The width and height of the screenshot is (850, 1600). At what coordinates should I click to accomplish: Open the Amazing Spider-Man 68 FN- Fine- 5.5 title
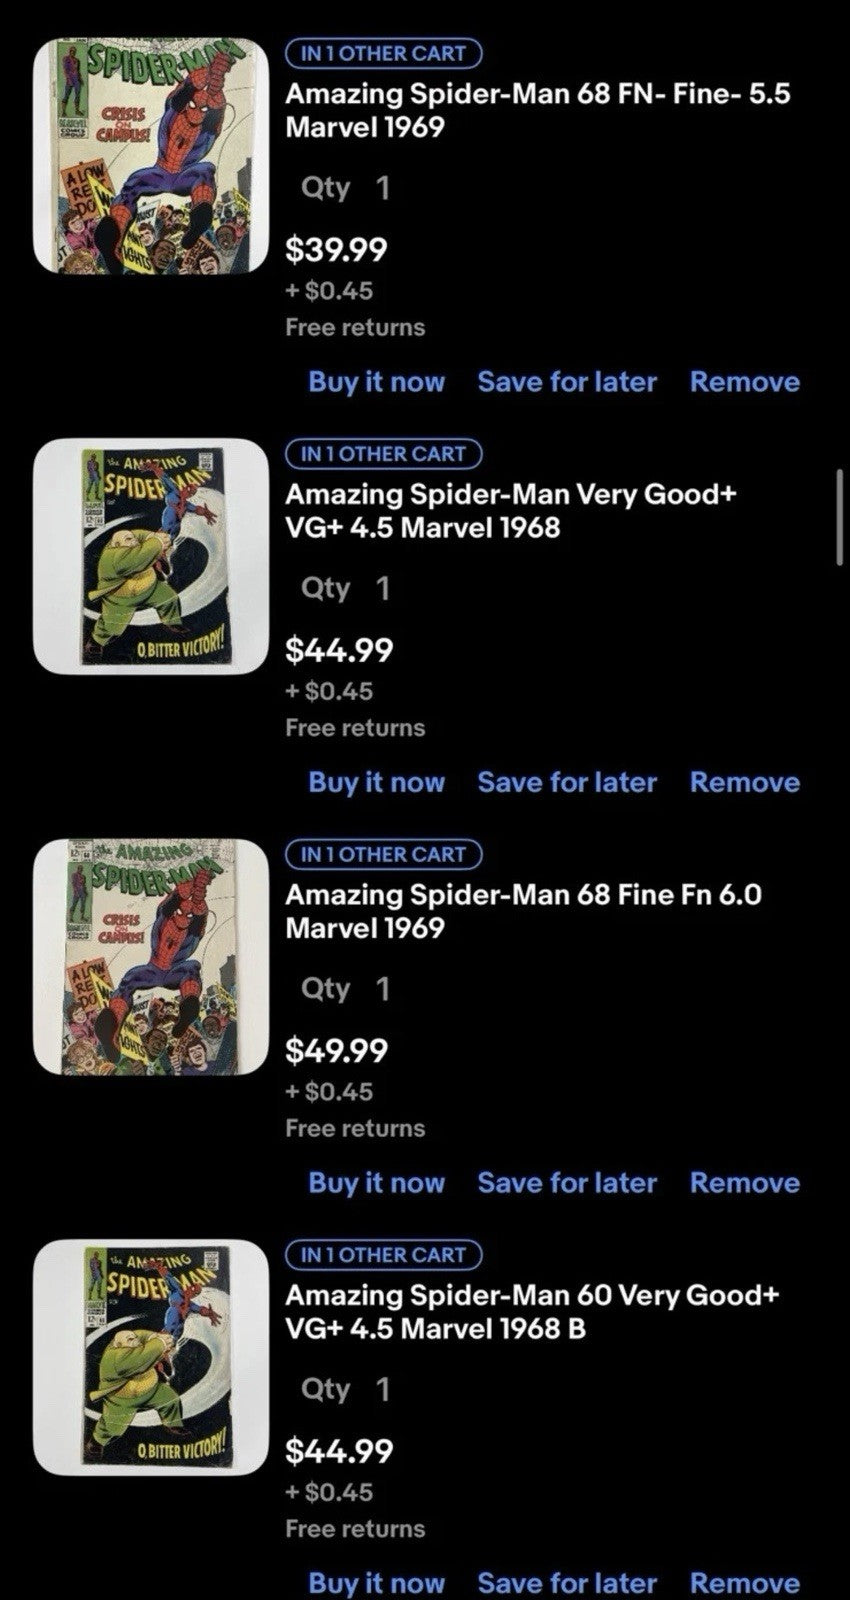(x=537, y=110)
